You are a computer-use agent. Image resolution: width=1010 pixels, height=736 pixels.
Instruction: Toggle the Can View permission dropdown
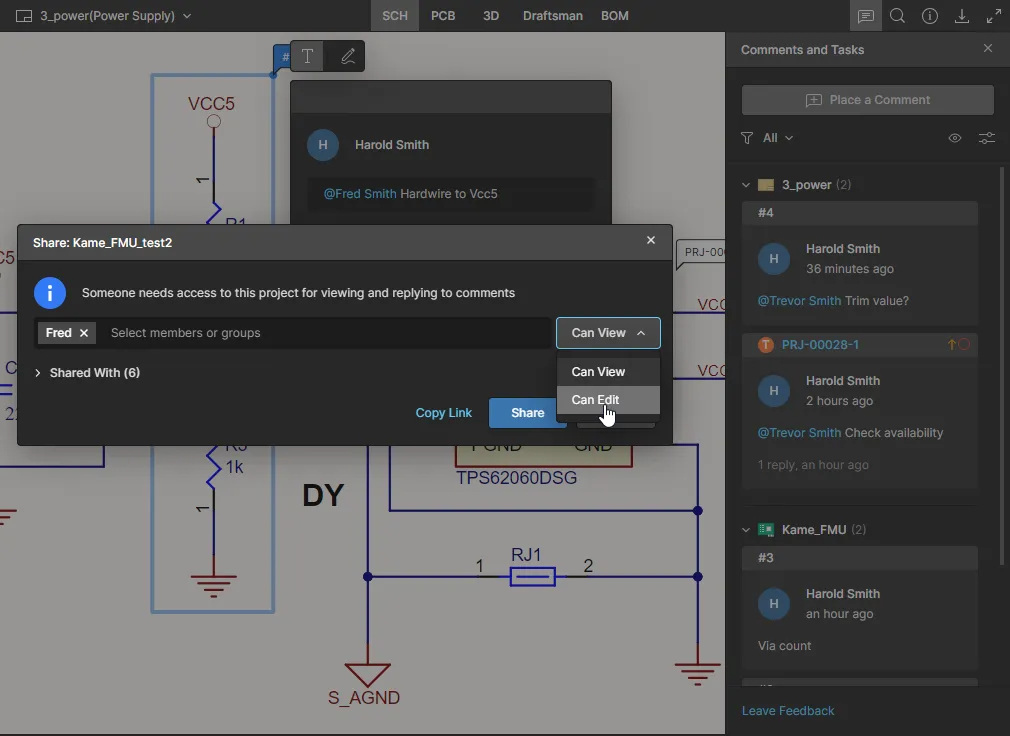tap(608, 333)
